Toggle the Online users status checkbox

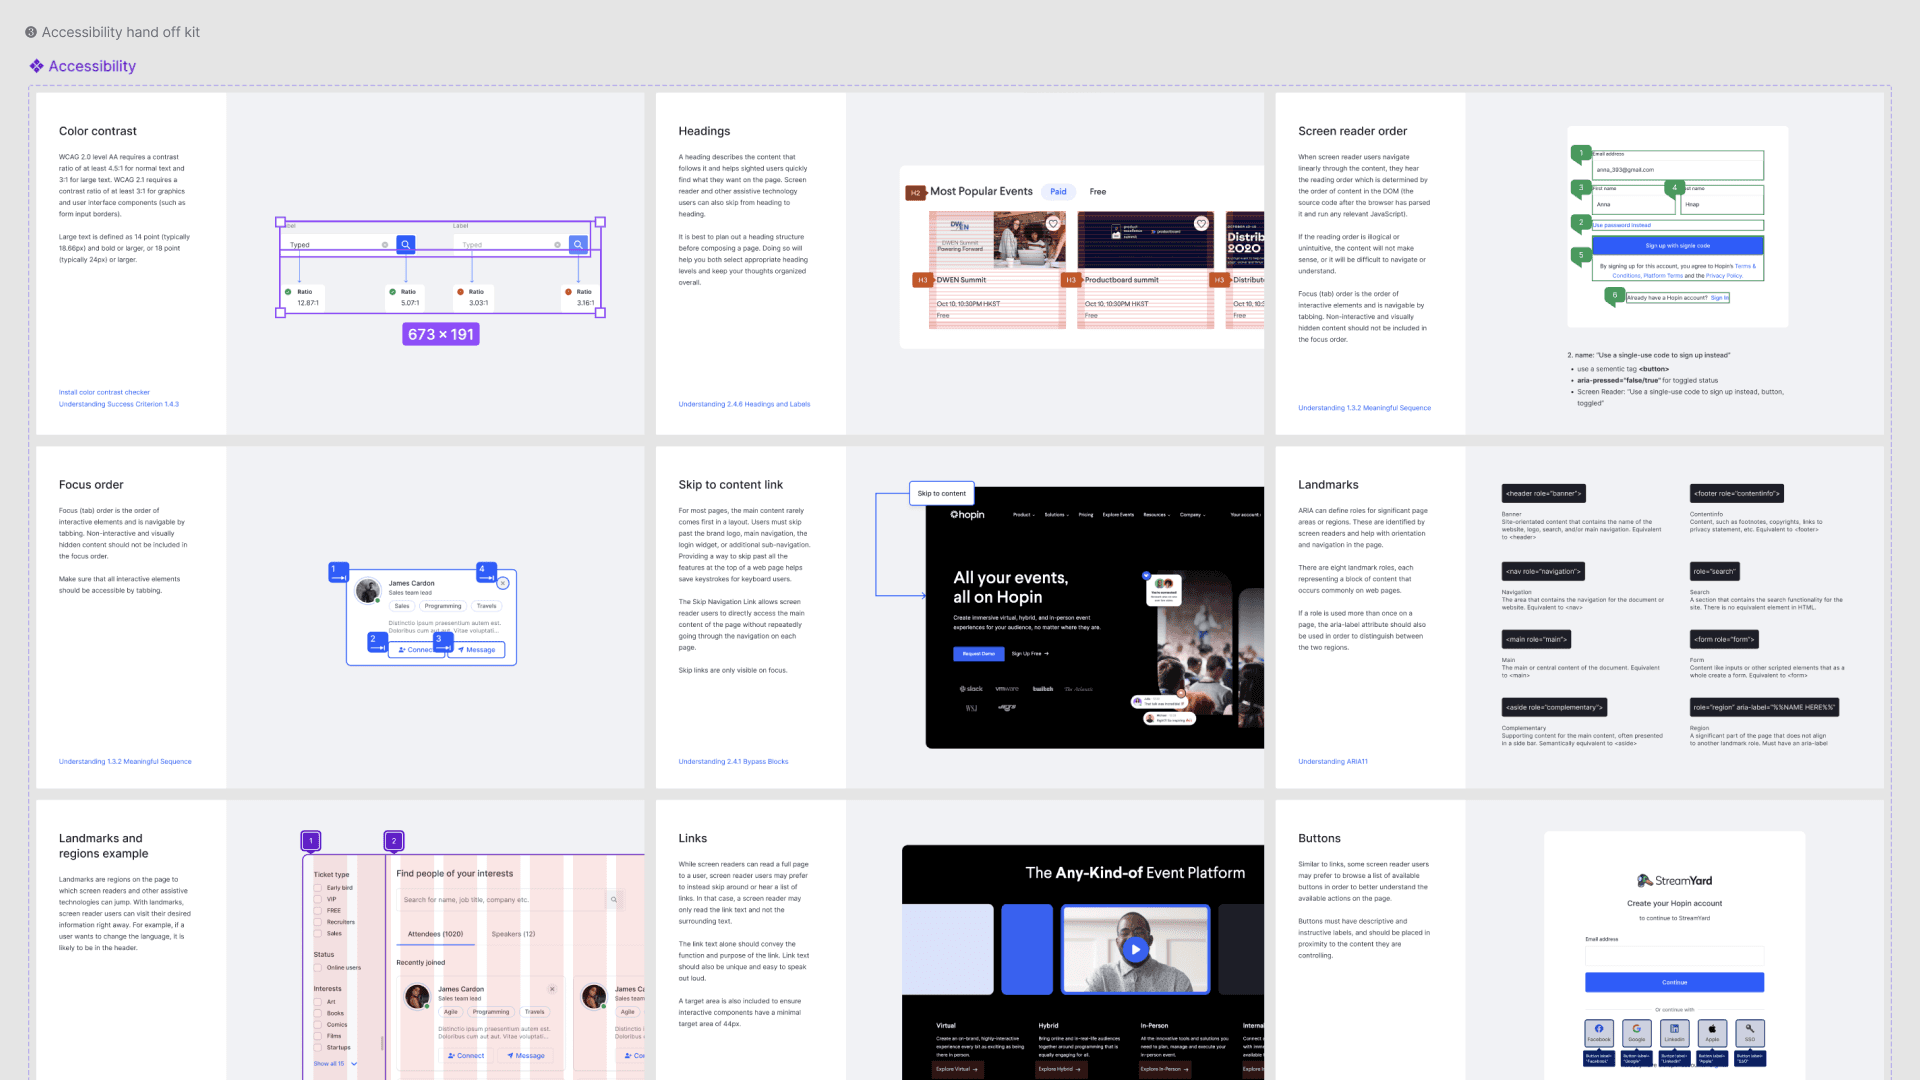[x=318, y=968]
